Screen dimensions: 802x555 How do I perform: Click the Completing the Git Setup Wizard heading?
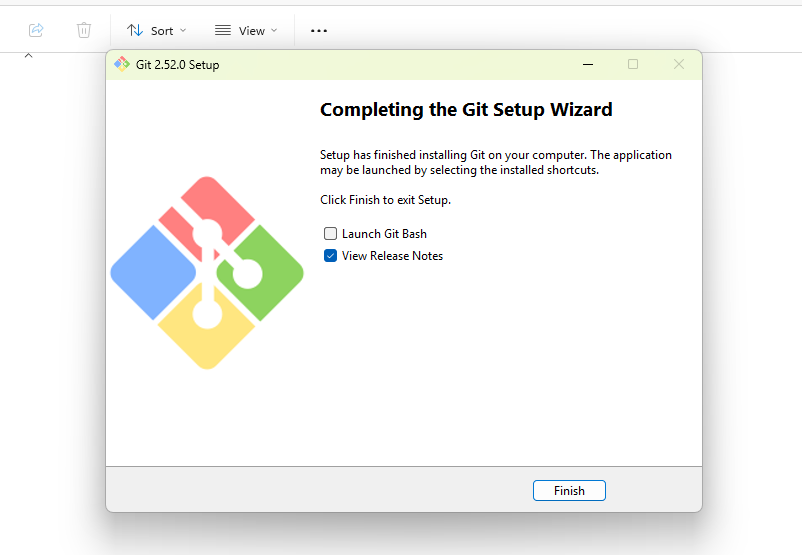pos(466,109)
